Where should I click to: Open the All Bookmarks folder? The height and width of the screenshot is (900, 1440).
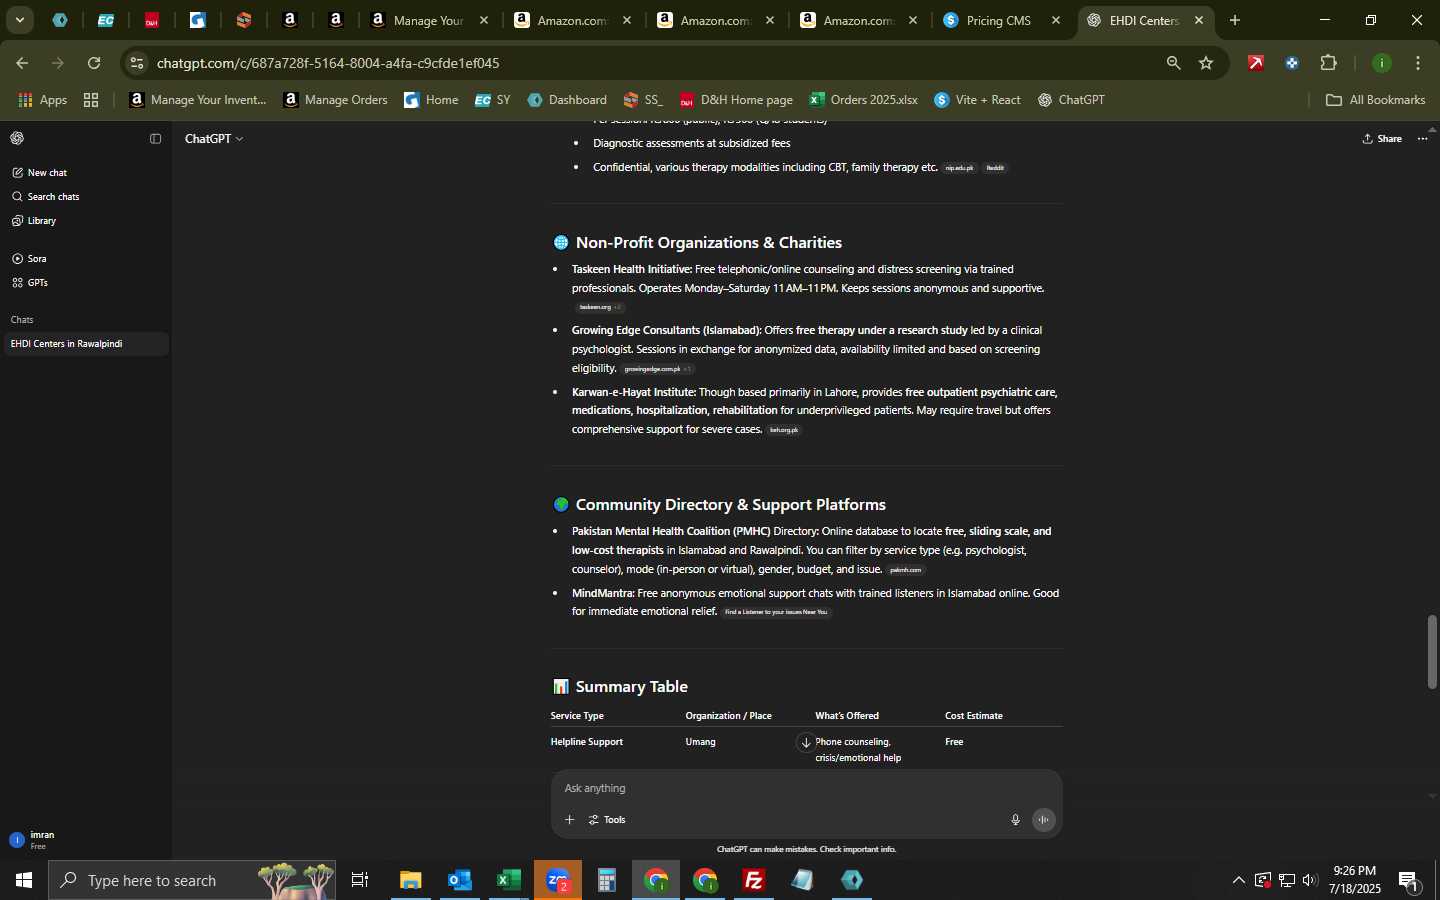coord(1376,100)
